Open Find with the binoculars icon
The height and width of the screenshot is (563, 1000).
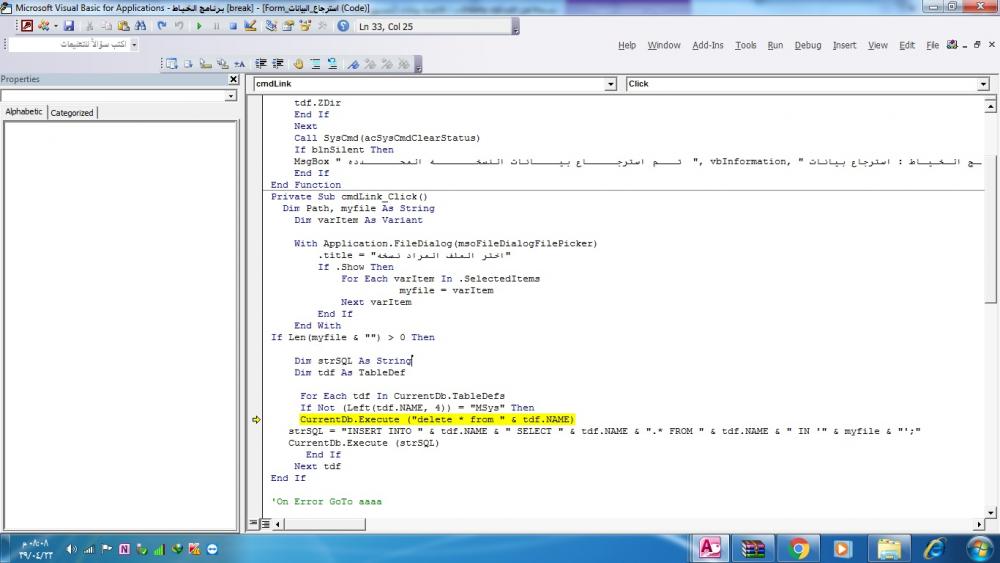(x=140, y=26)
